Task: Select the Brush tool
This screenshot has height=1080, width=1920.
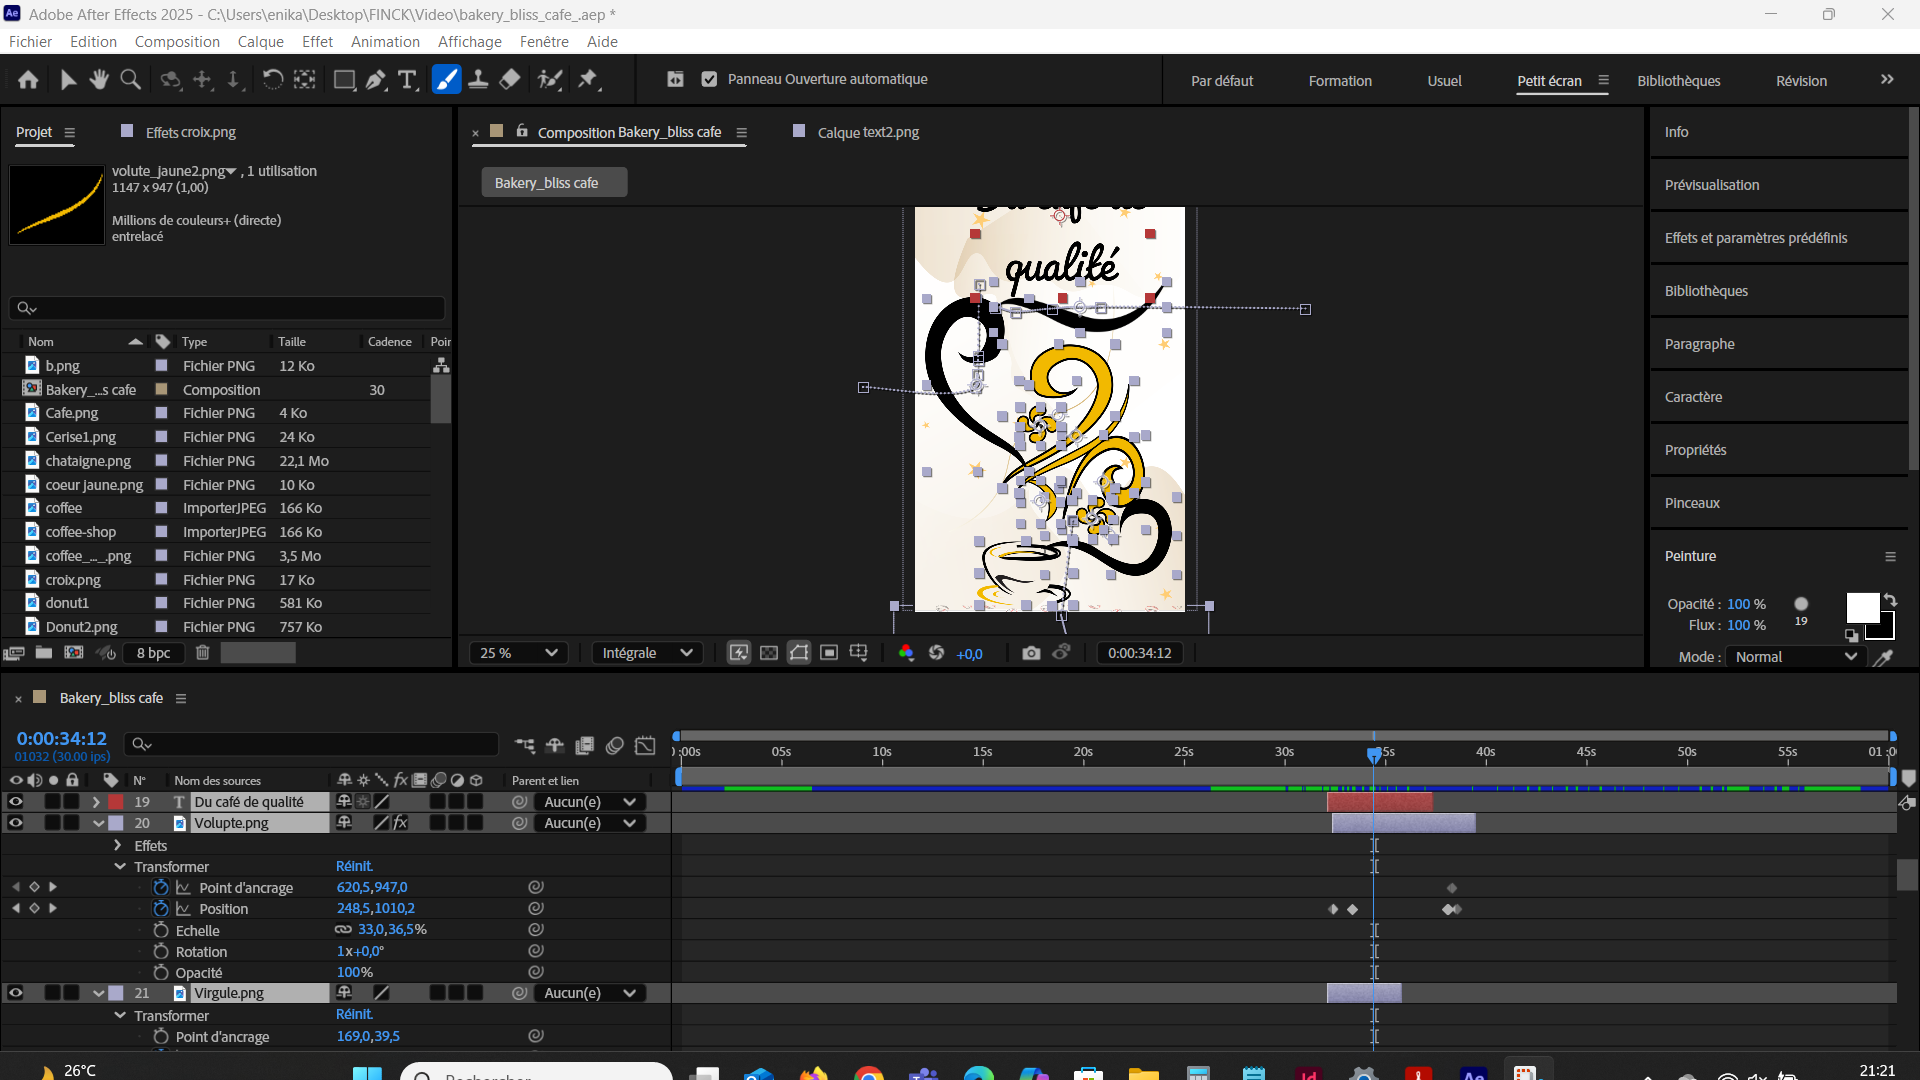Action: pyautogui.click(x=446, y=80)
